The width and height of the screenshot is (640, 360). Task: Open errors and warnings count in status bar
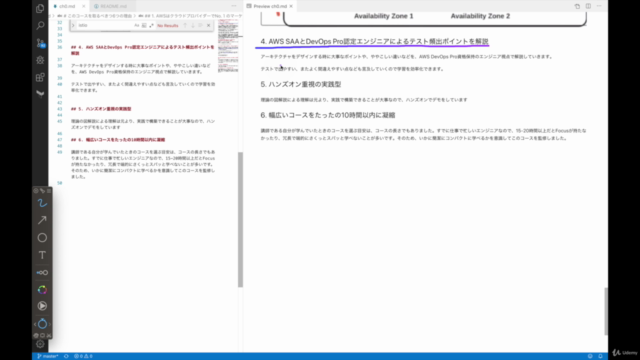(x=83, y=356)
